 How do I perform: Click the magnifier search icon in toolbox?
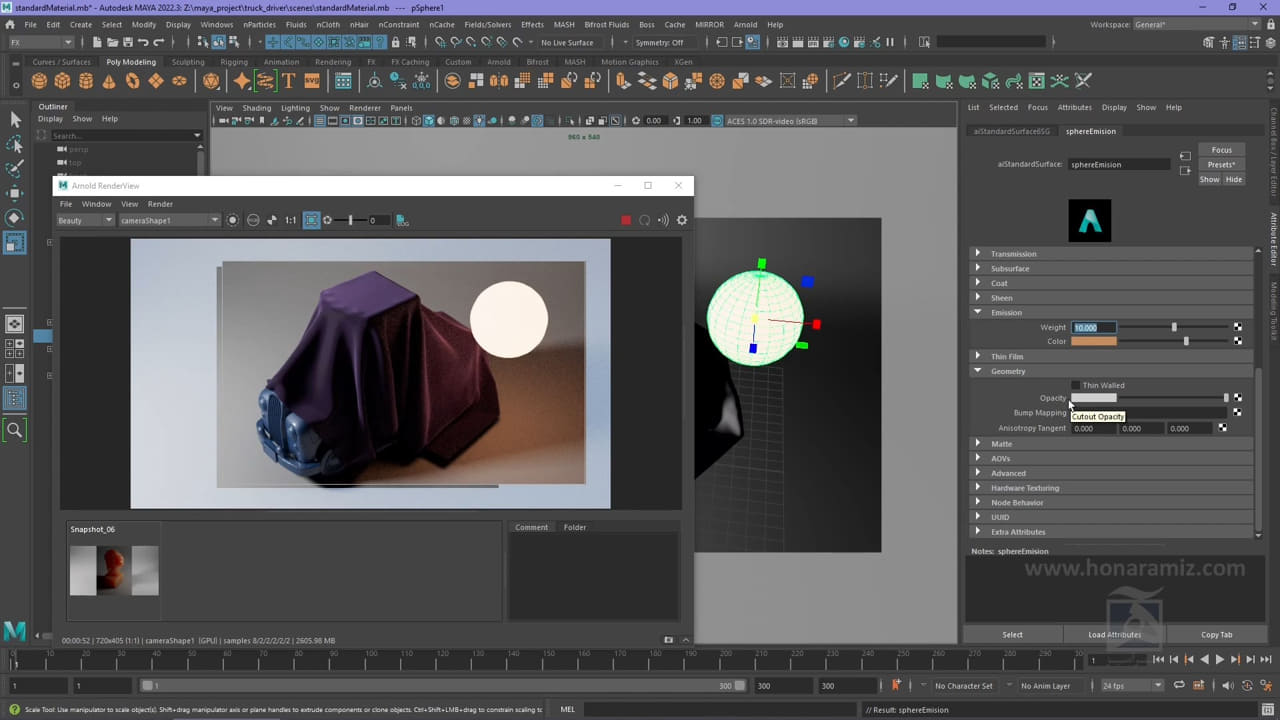(x=15, y=430)
